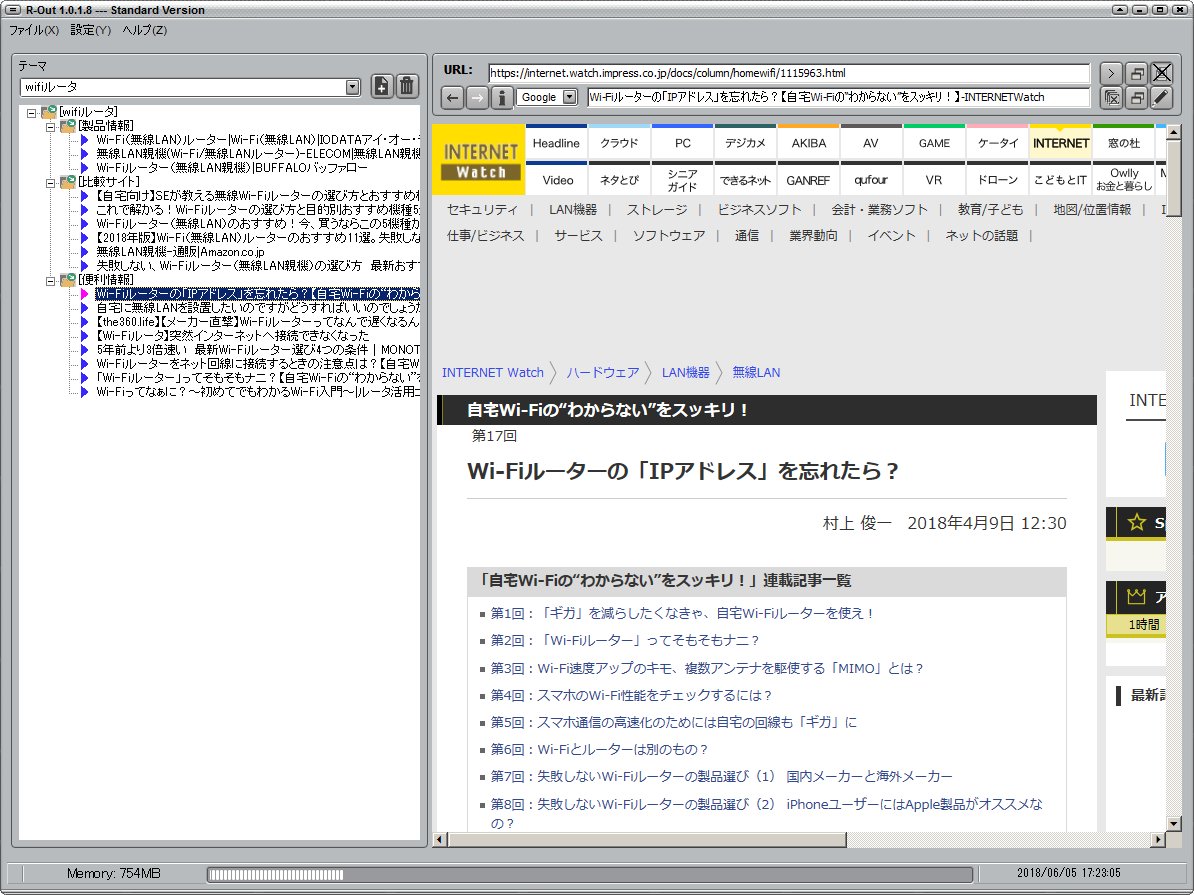Collapse the [比較サイト] tree folder
Viewport: 1194px width, 895px height.
click(50, 183)
